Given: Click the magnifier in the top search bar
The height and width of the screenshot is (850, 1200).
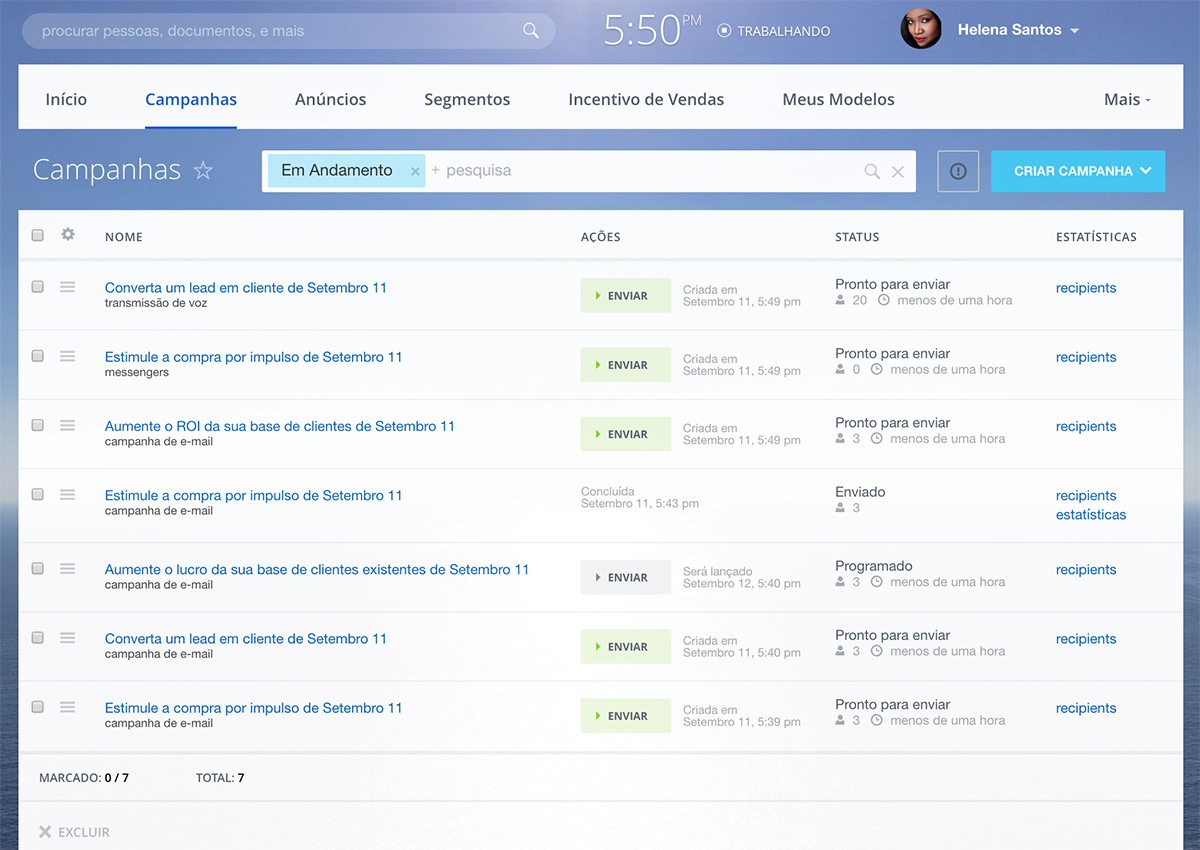Looking at the screenshot, I should [531, 31].
